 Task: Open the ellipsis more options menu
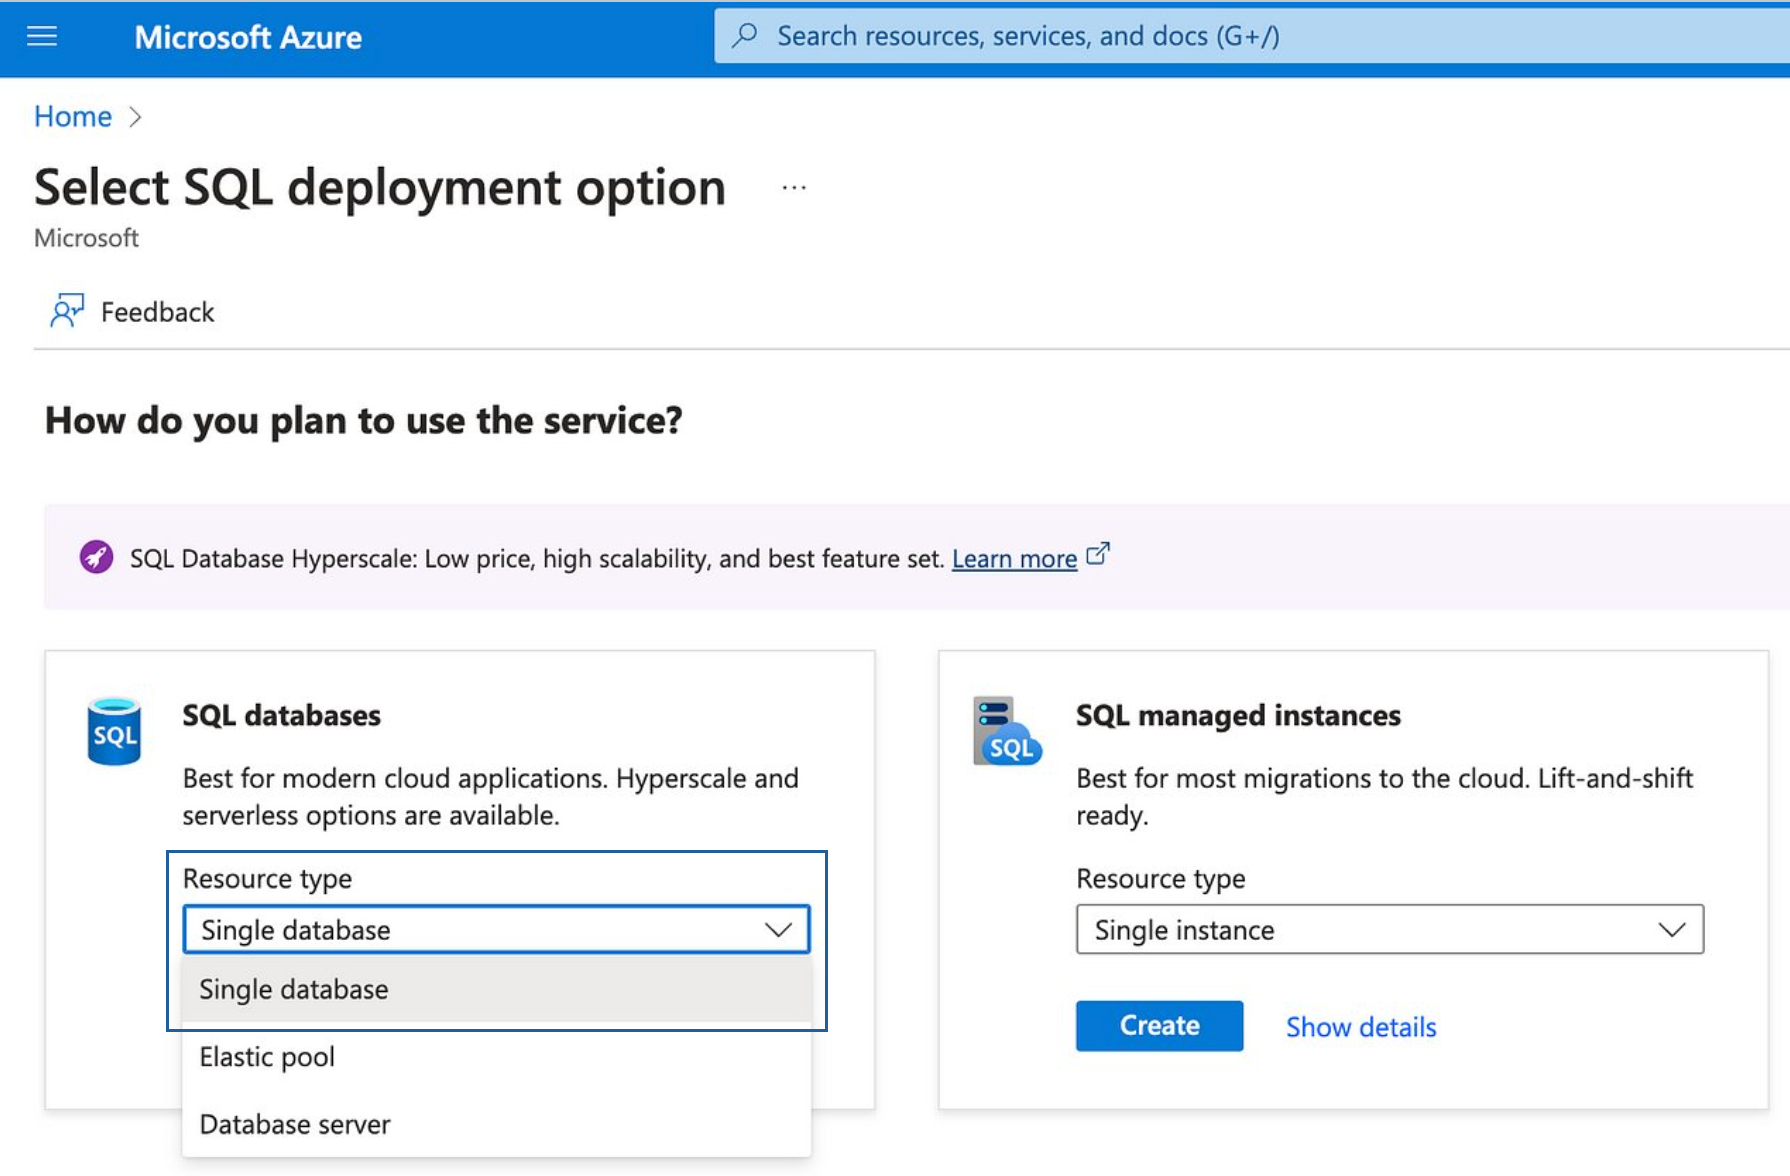pos(794,188)
